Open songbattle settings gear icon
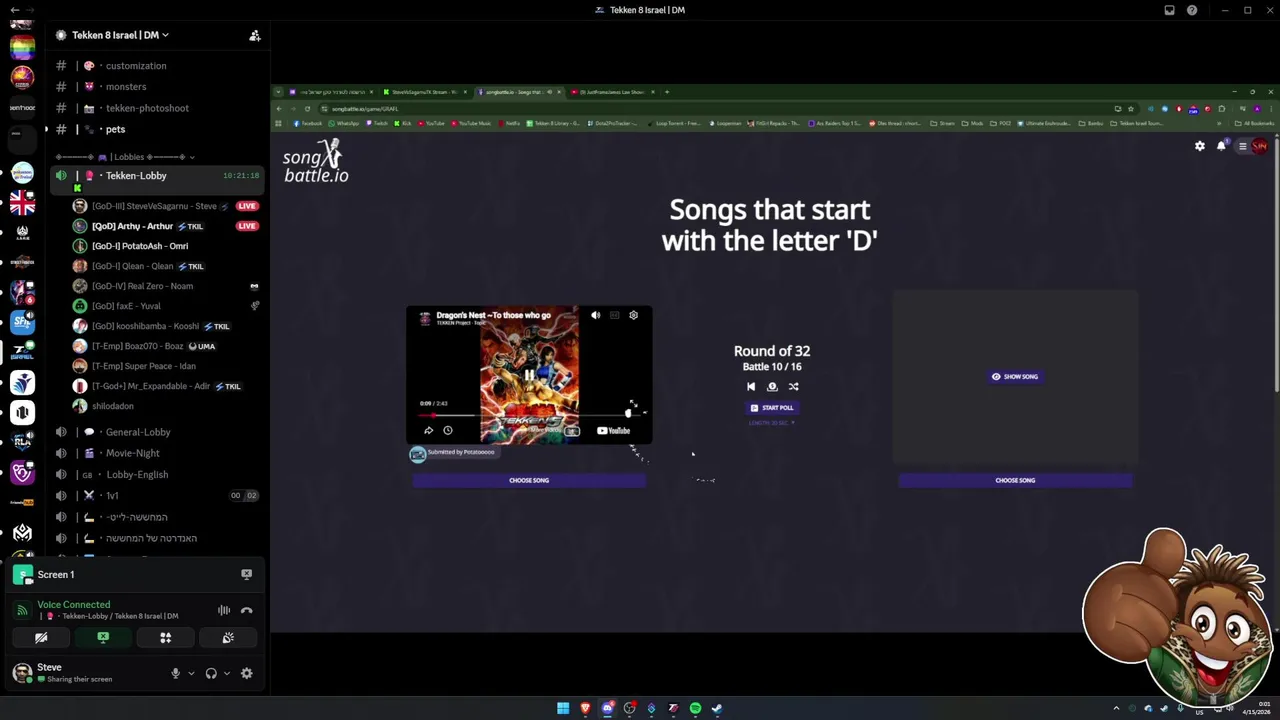The image size is (1280, 720). coord(1200,146)
